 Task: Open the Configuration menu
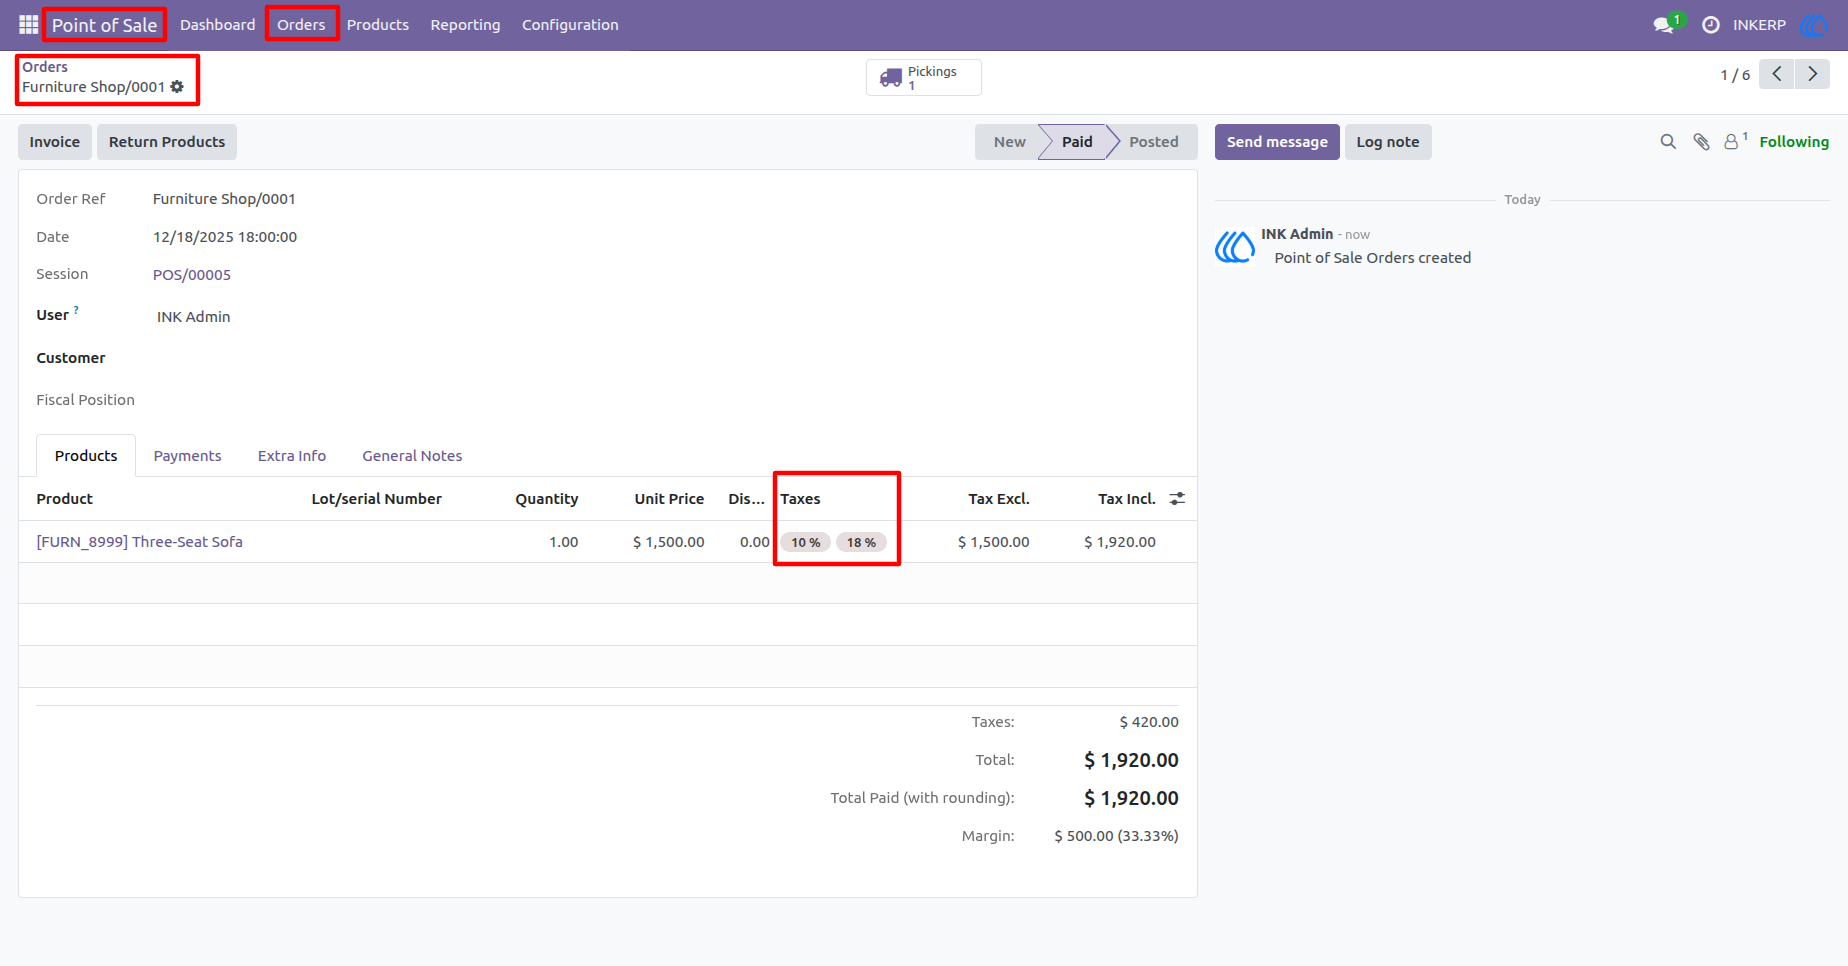570,24
